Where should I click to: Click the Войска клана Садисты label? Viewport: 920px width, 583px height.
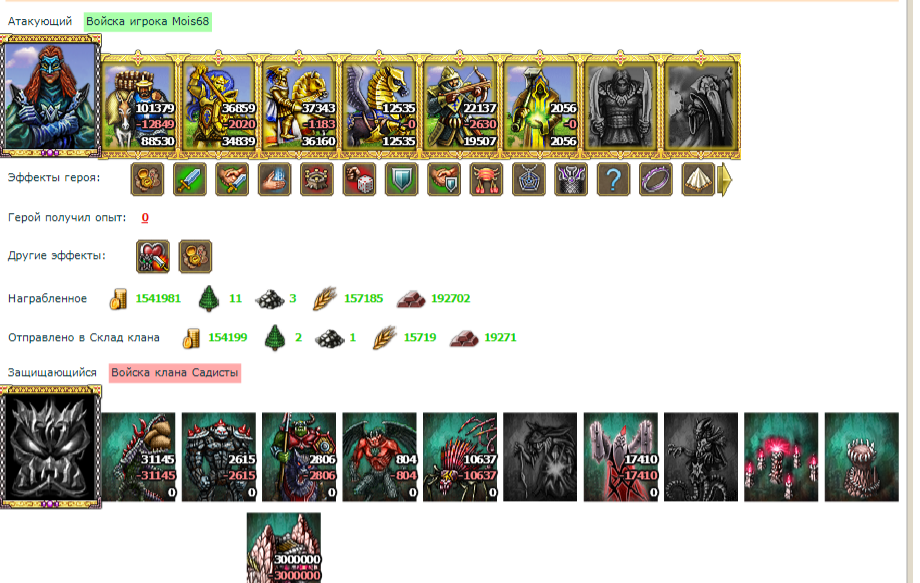(175, 372)
